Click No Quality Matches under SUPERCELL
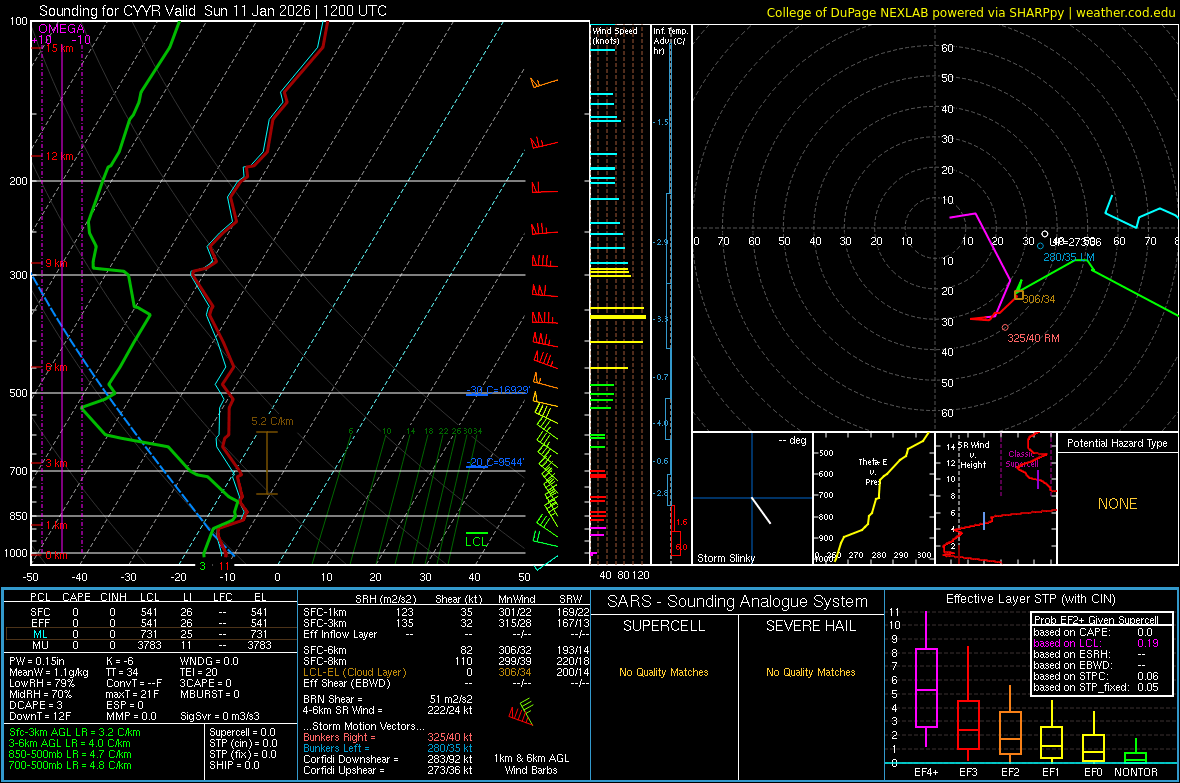1180x783 pixels. pyautogui.click(x=664, y=672)
